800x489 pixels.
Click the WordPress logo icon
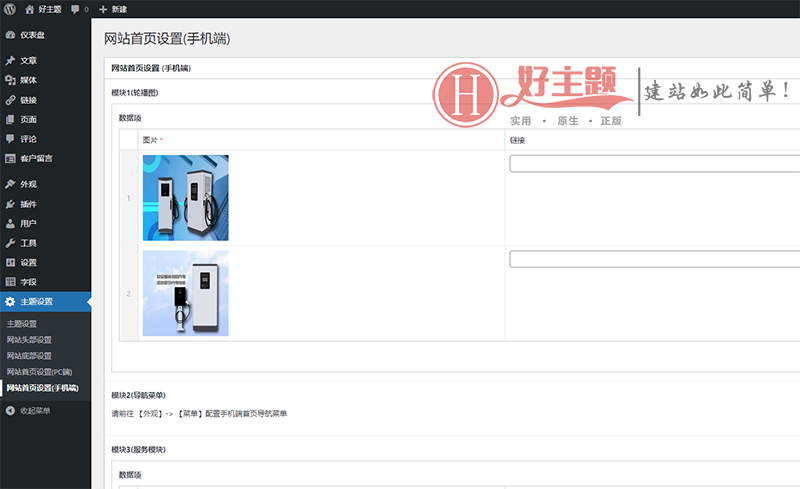point(10,9)
